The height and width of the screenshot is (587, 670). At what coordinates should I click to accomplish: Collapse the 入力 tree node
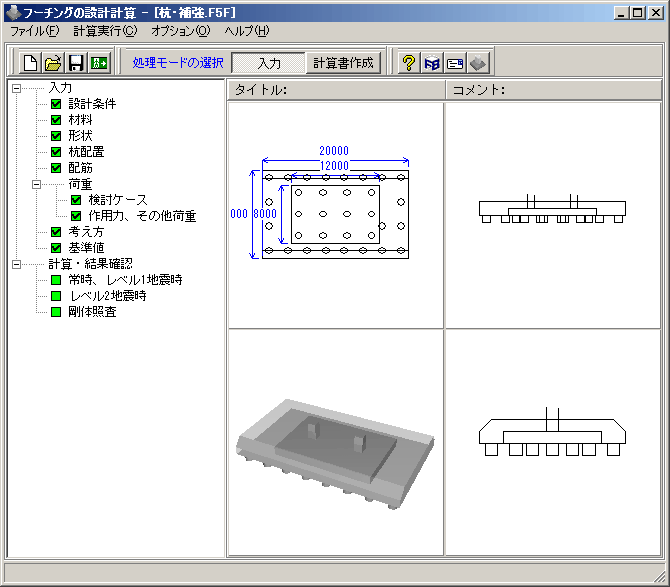pyautogui.click(x=16, y=88)
